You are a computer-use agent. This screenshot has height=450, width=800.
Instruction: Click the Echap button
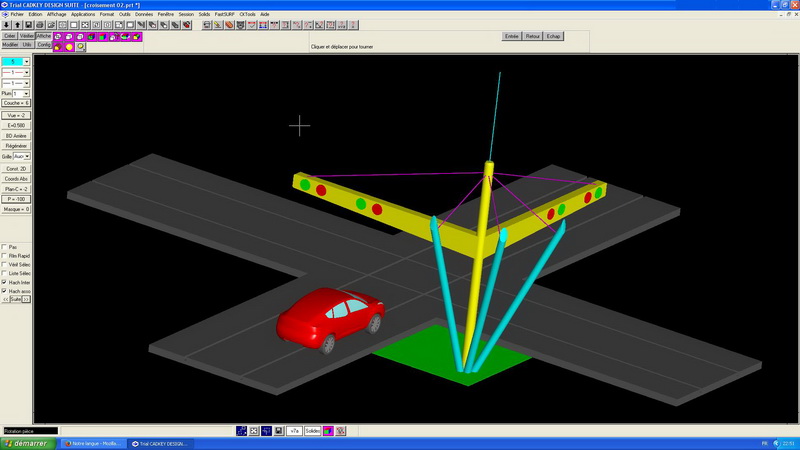coord(554,36)
